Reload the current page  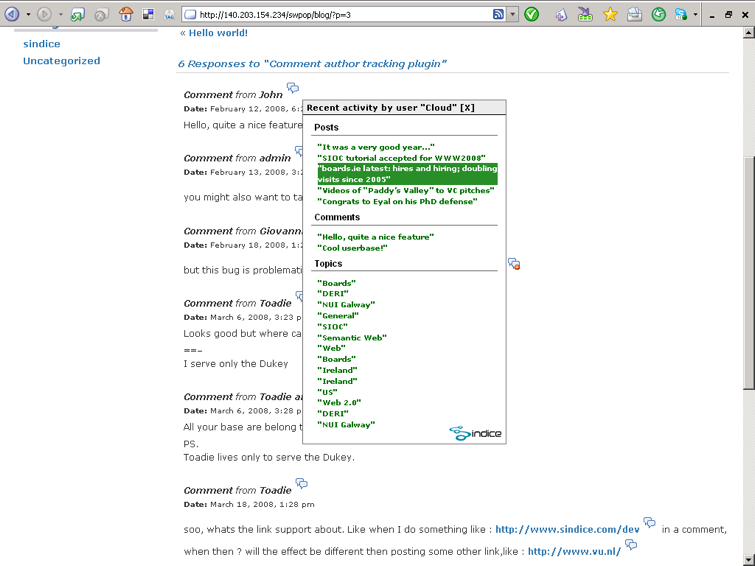click(x=78, y=15)
